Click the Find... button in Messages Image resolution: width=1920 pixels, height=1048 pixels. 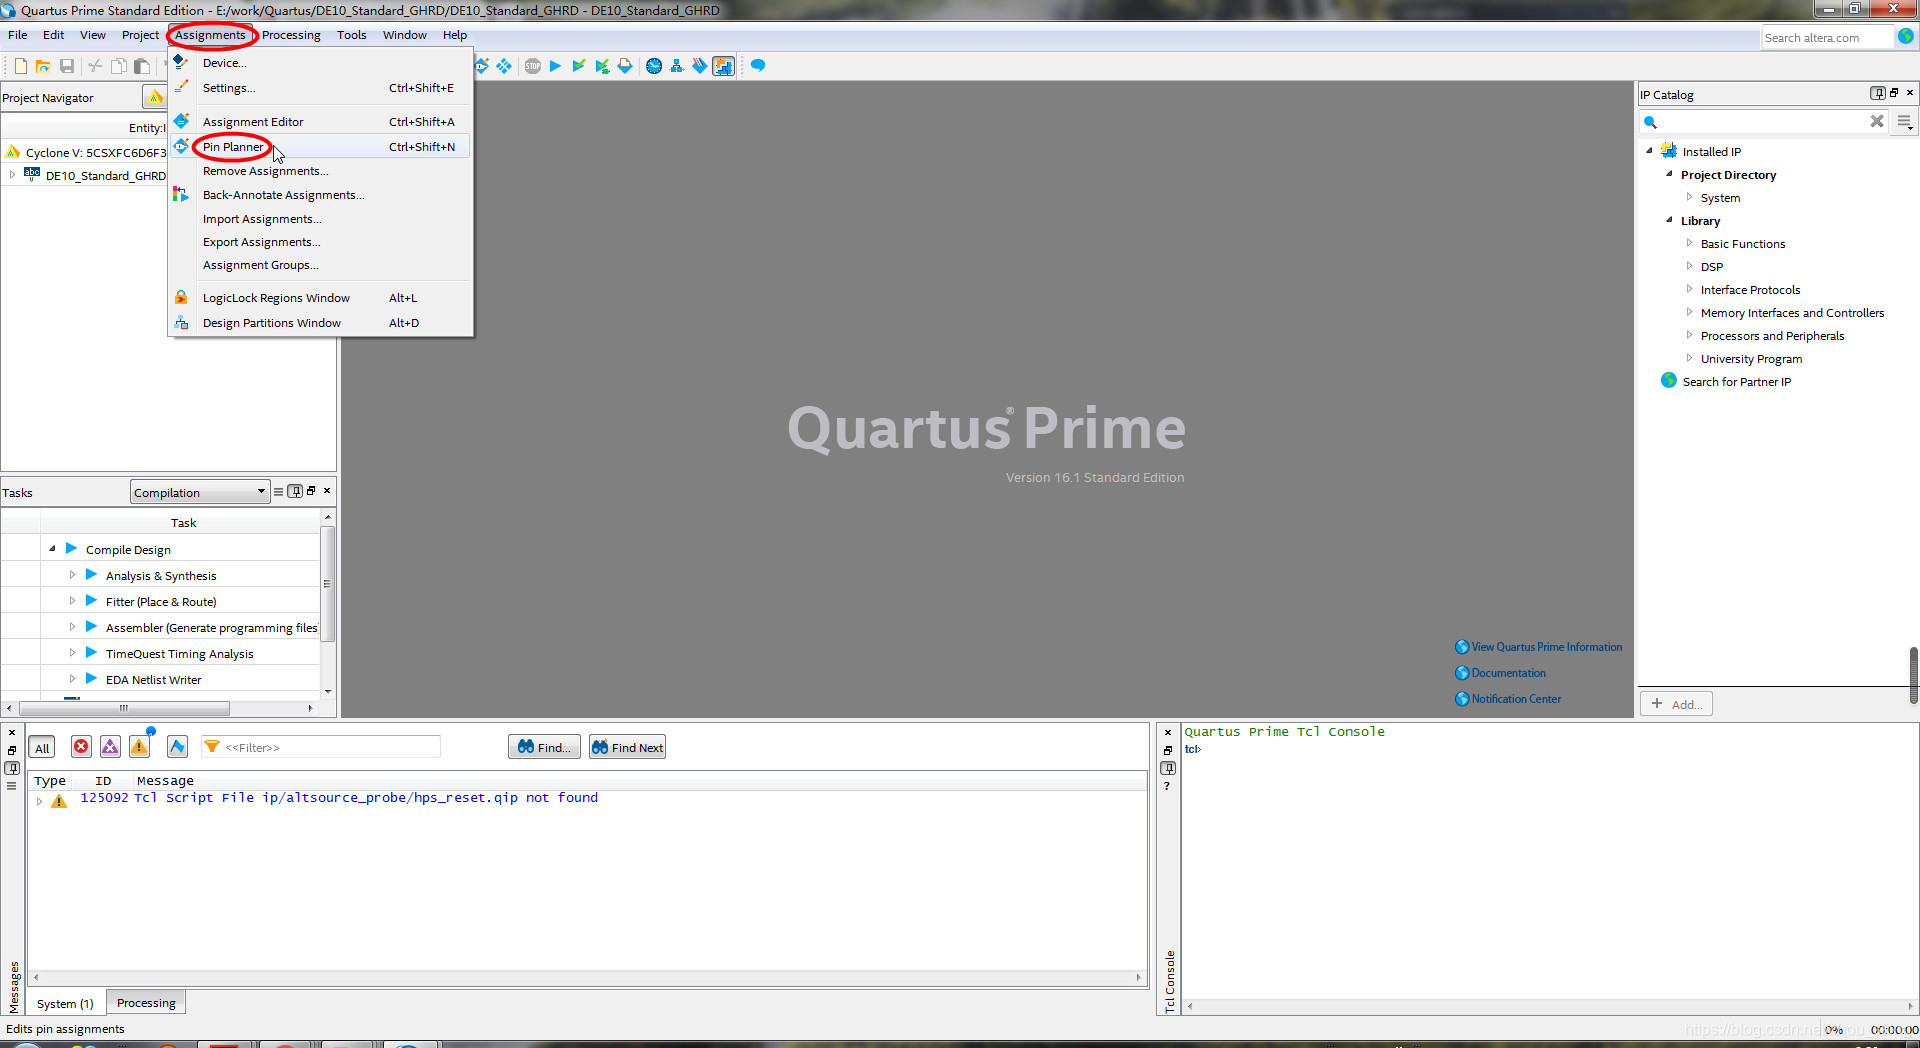pos(544,747)
